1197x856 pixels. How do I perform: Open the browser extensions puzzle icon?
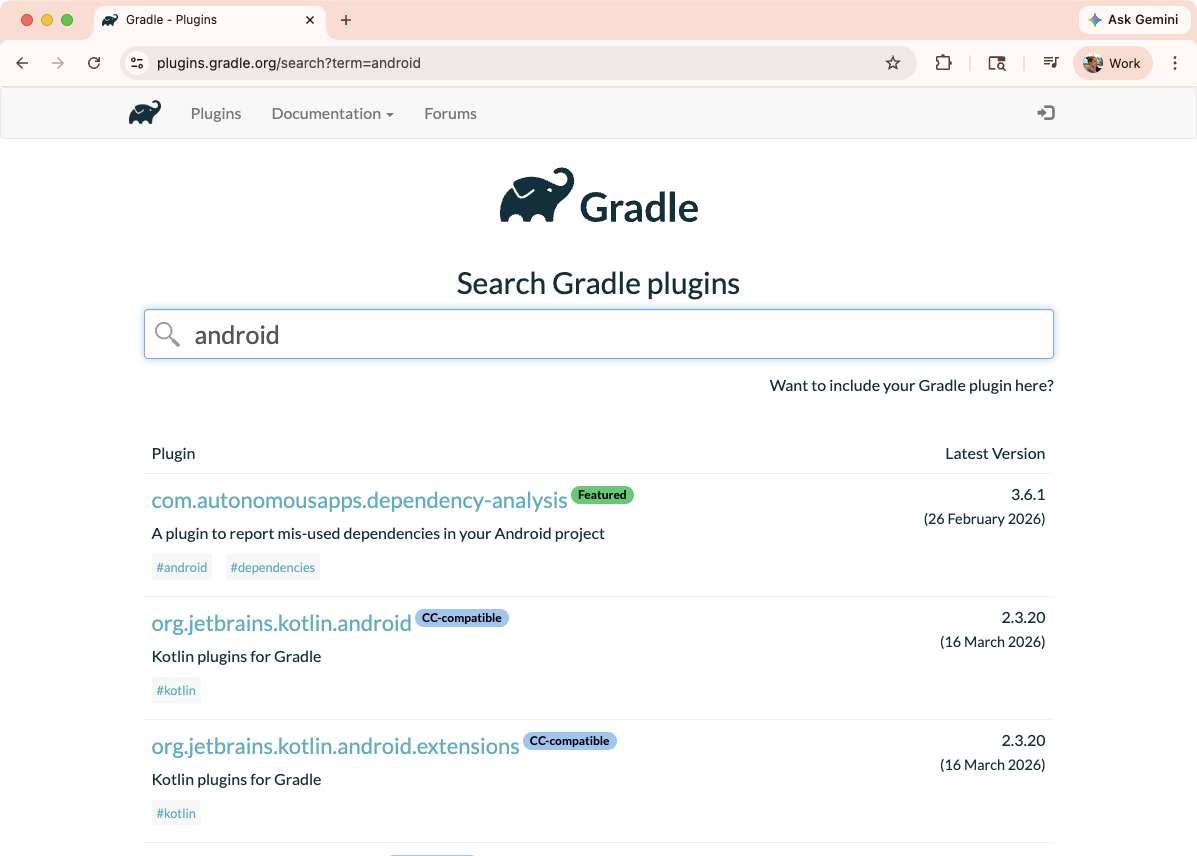943,63
